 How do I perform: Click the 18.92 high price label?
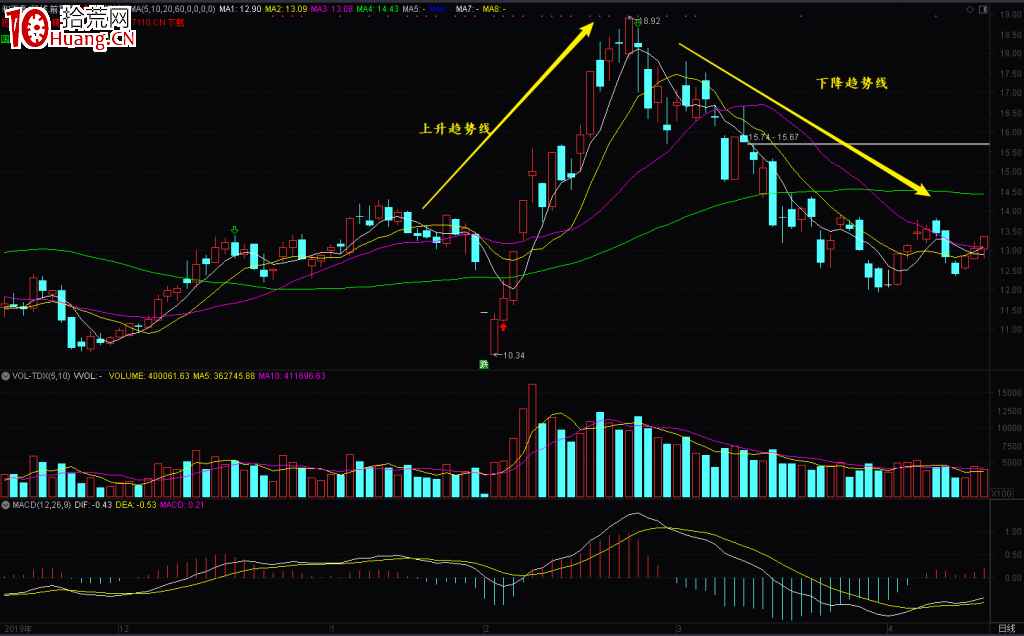coord(650,21)
